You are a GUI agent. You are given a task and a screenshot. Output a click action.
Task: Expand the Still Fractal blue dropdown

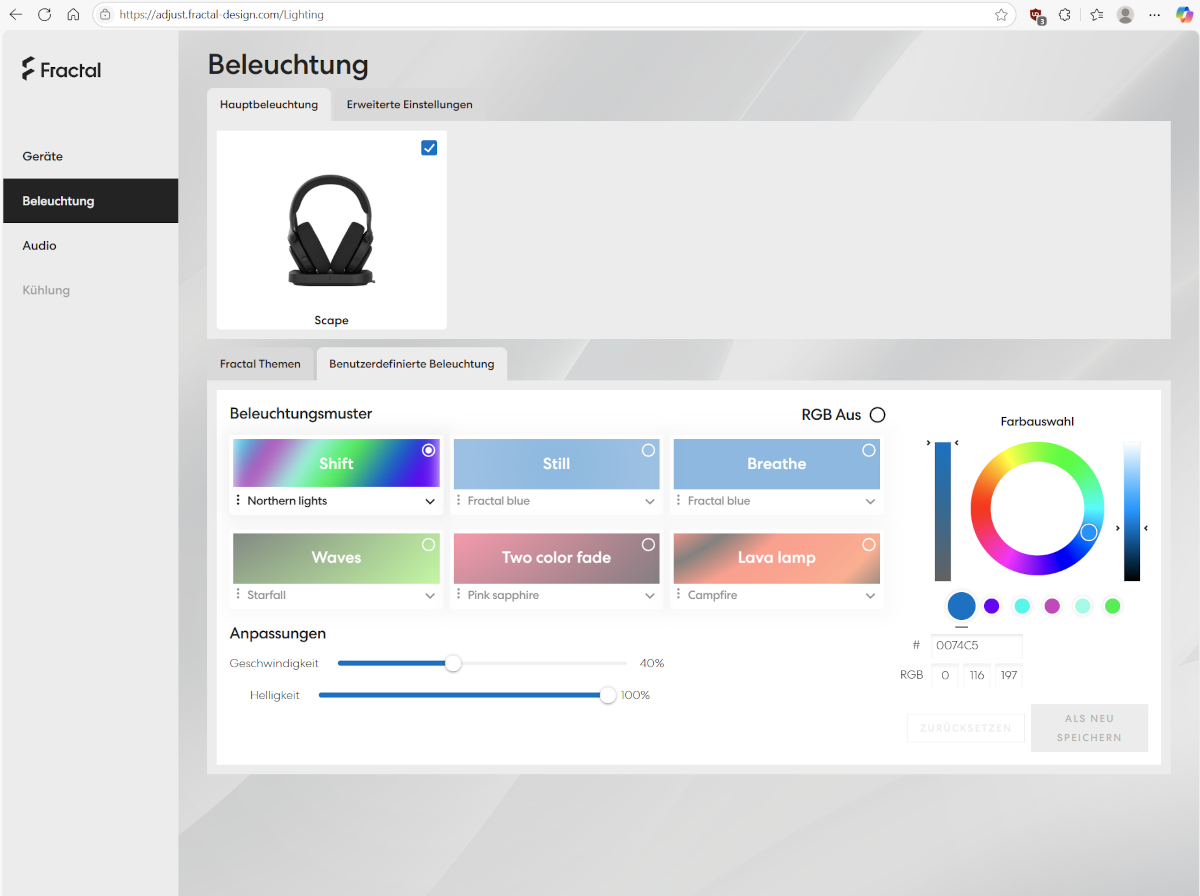coord(650,501)
